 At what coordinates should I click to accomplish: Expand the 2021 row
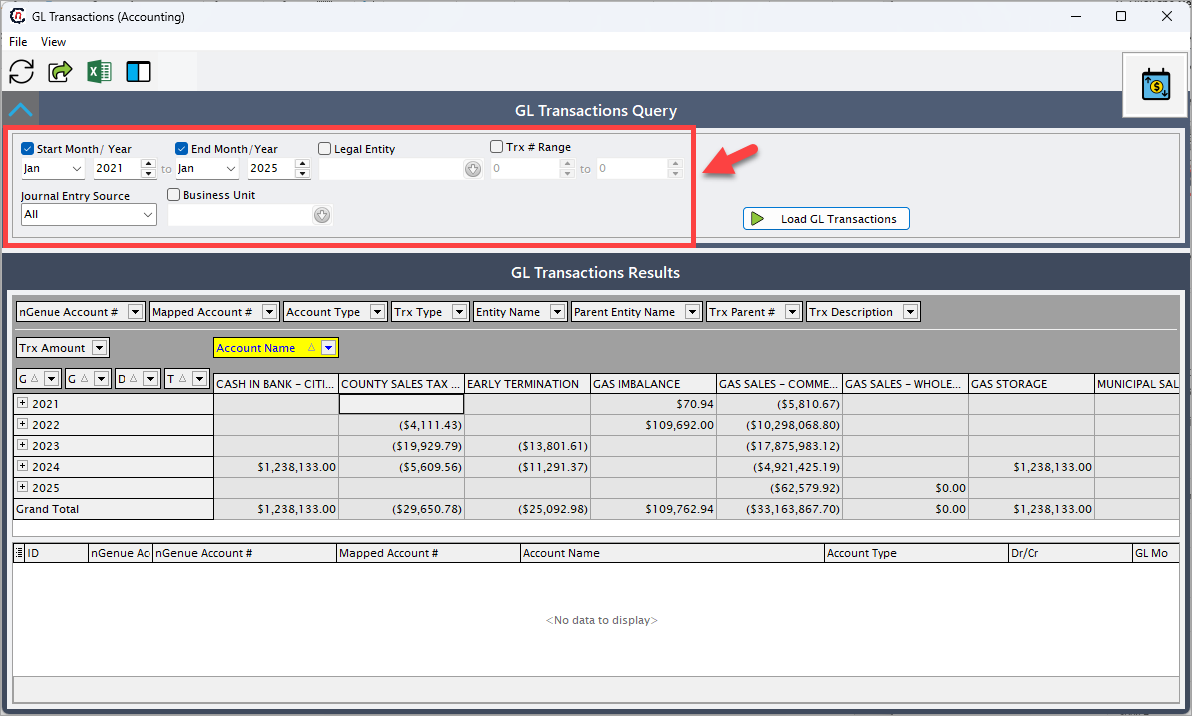23,403
